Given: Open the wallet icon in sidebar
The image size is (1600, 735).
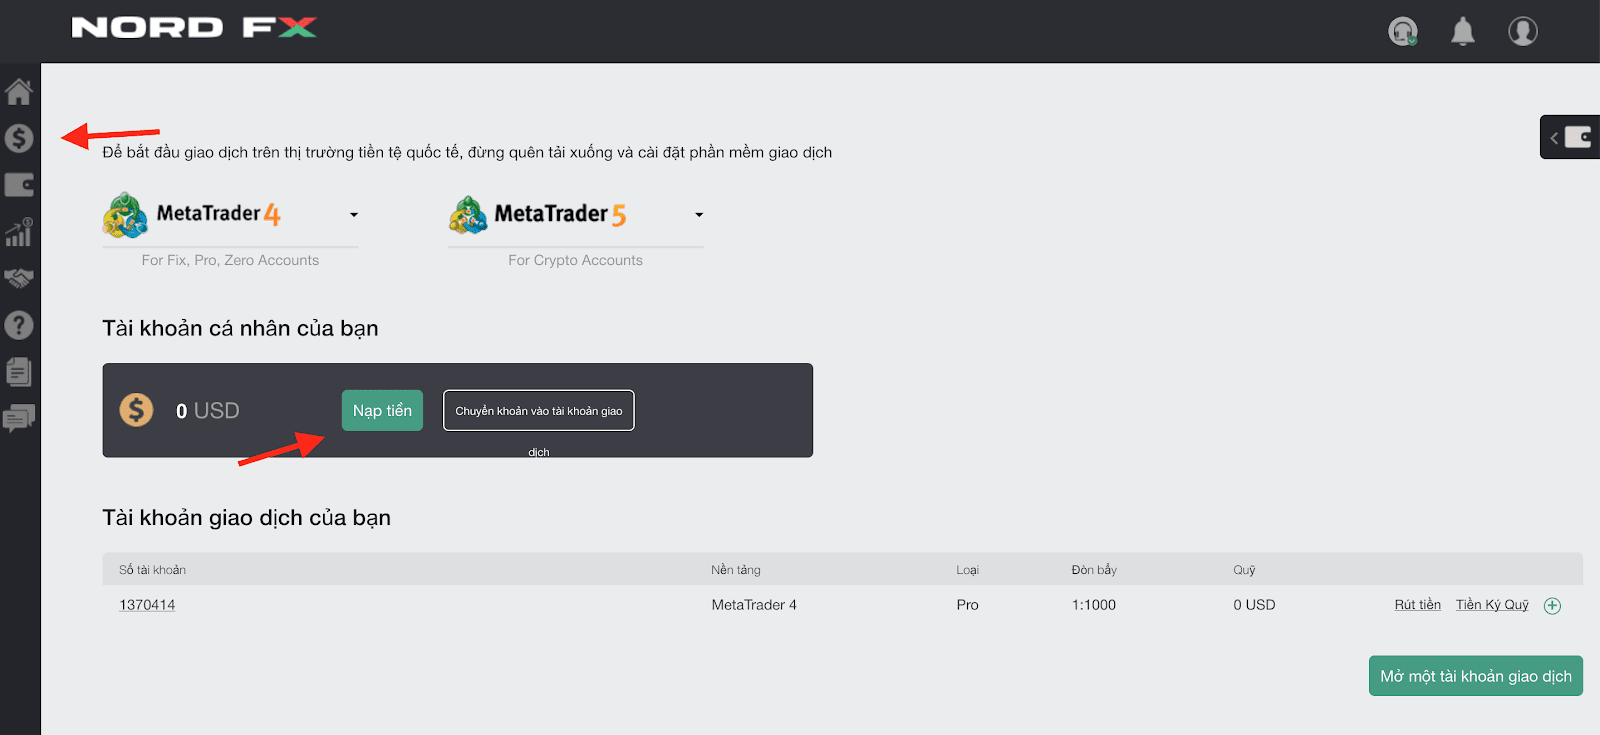Looking at the screenshot, I should [19, 185].
